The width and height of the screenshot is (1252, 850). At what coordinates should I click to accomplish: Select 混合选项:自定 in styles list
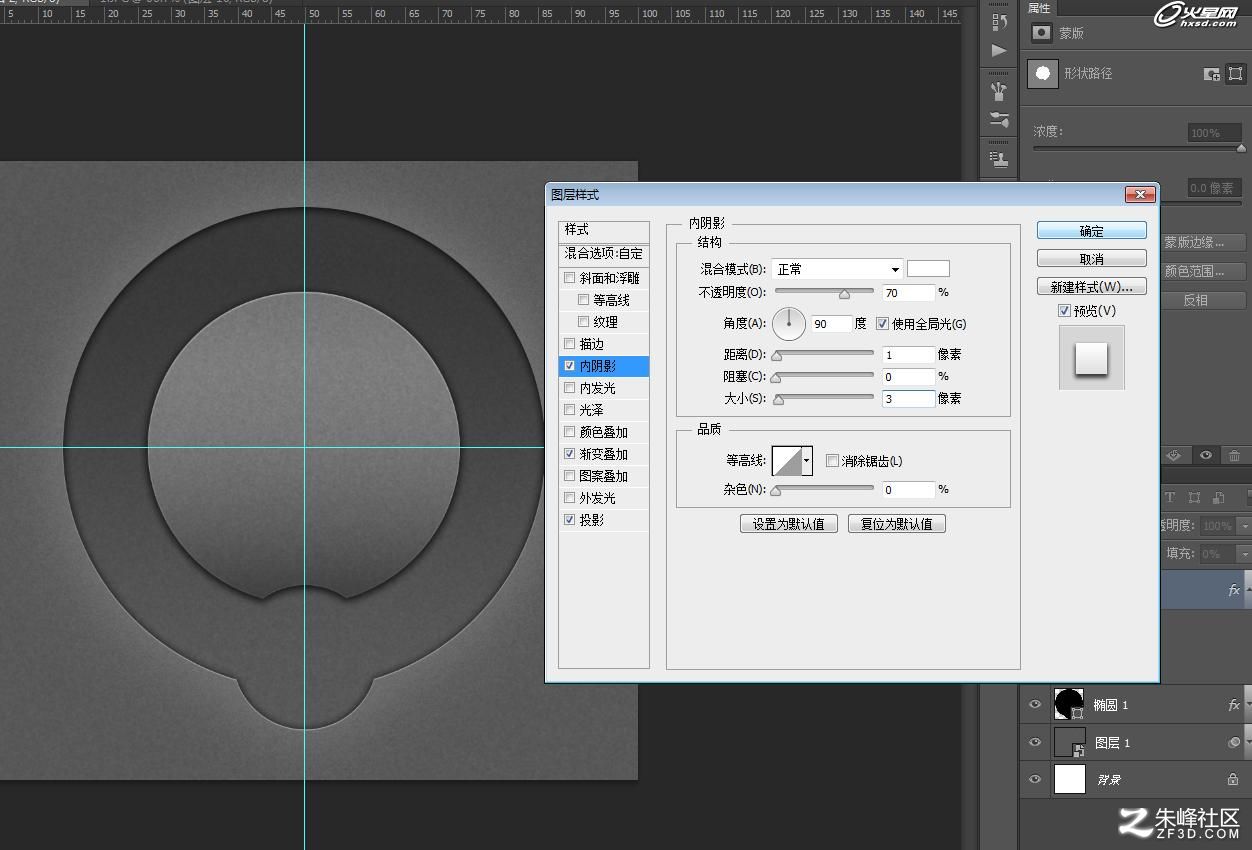(x=604, y=254)
